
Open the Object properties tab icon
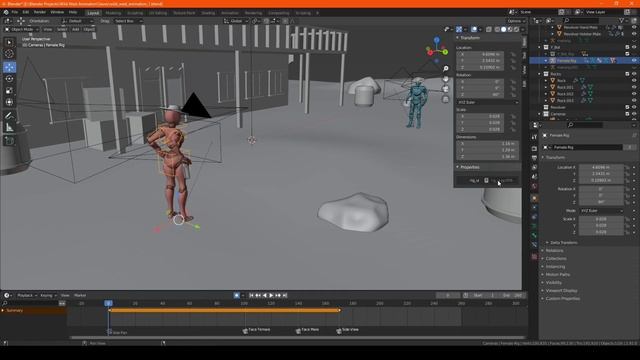[x=534, y=198]
